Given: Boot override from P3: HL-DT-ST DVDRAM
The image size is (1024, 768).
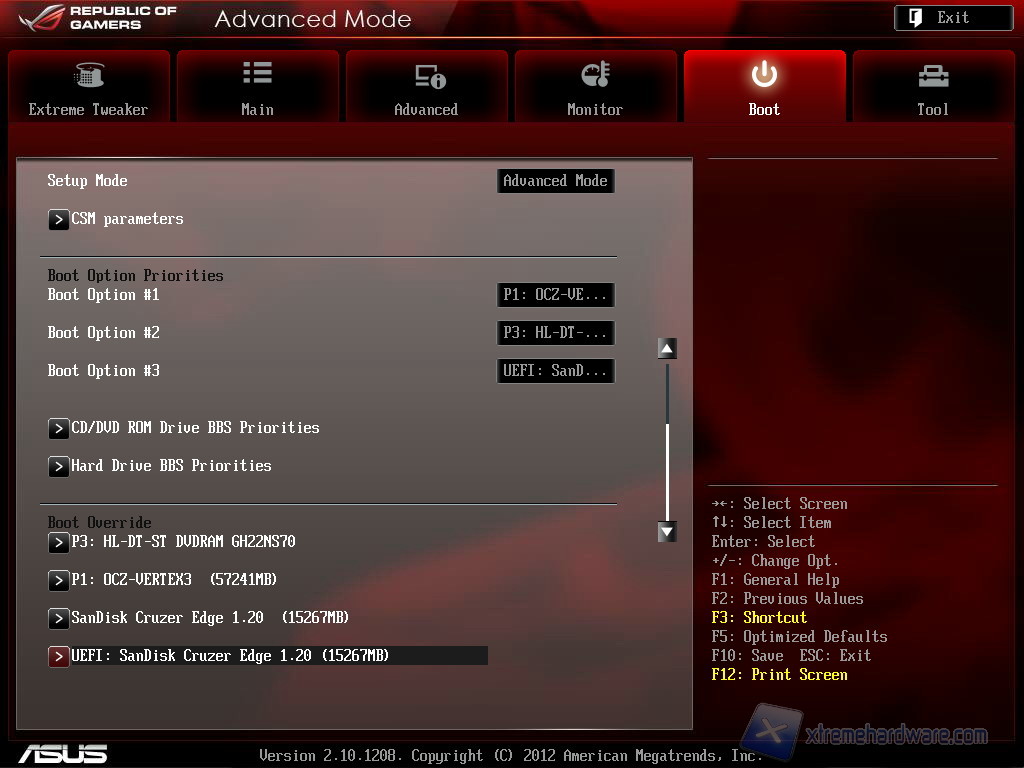Looking at the screenshot, I should [183, 542].
